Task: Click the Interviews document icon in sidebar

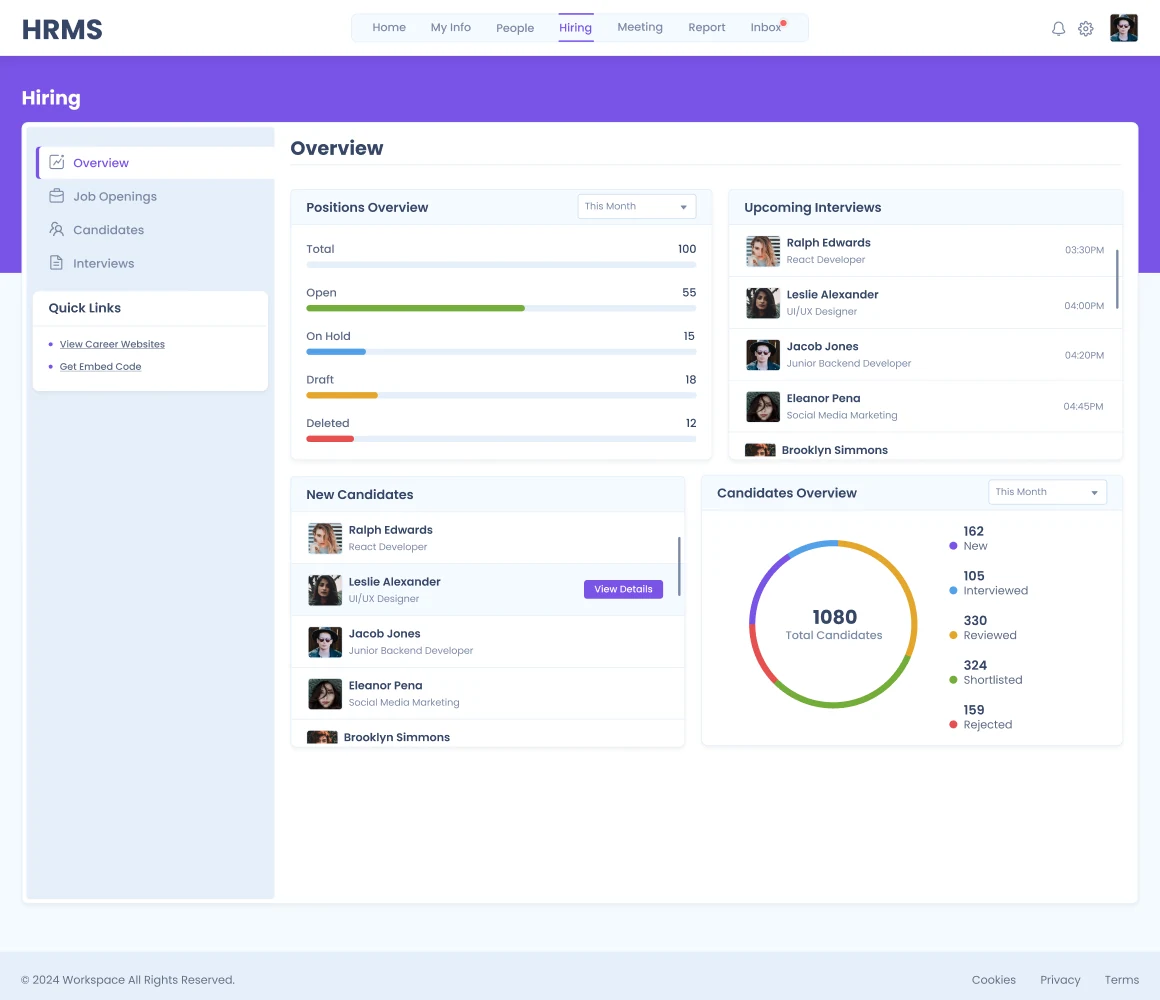Action: click(56, 263)
